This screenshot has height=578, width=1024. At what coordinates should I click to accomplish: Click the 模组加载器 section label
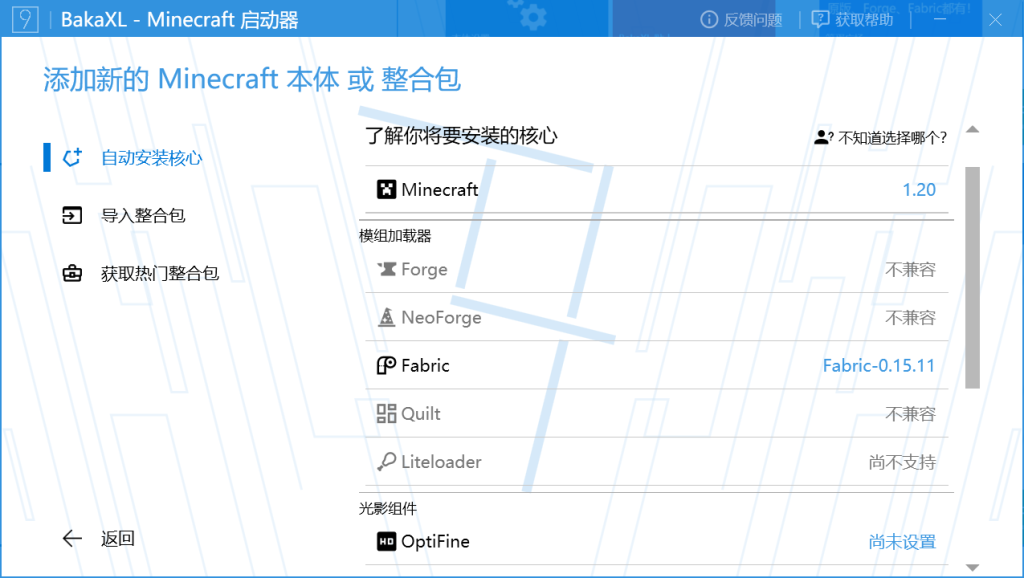[x=395, y=236]
